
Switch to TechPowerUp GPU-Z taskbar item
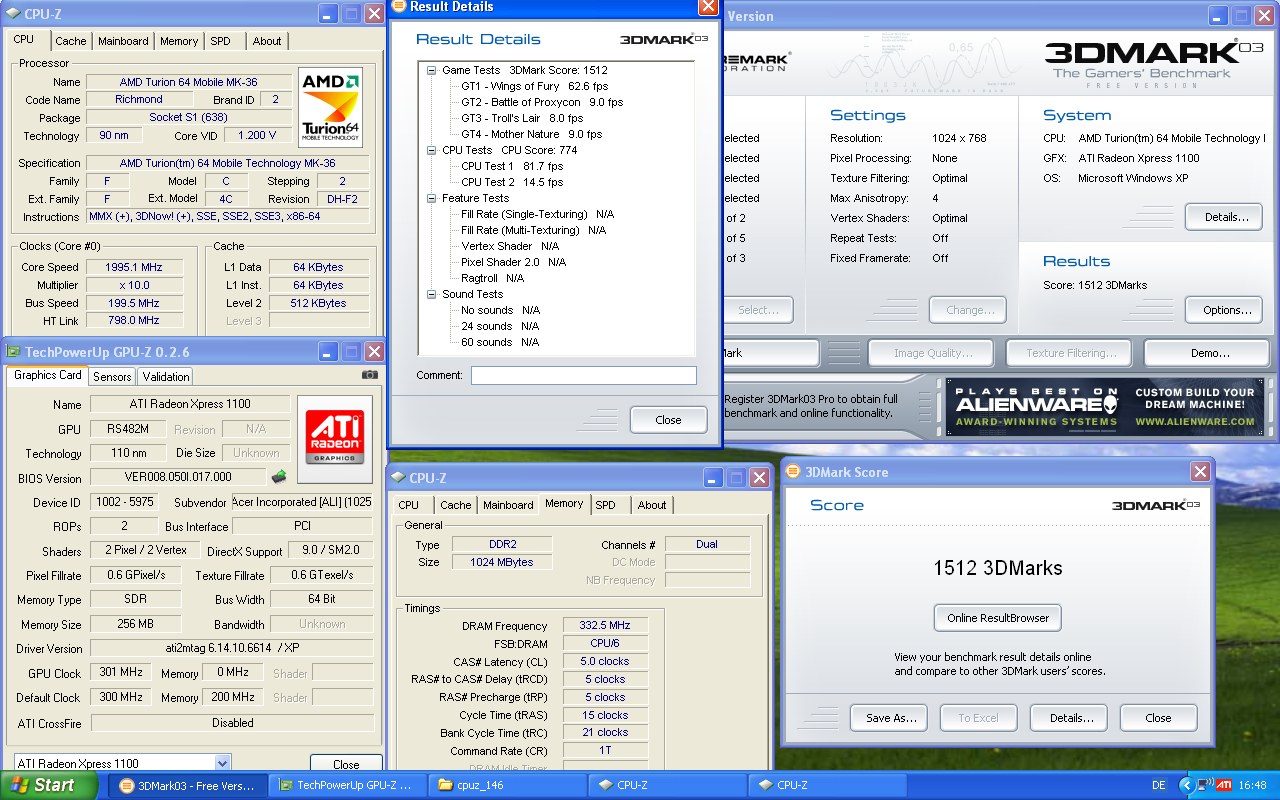point(347,785)
